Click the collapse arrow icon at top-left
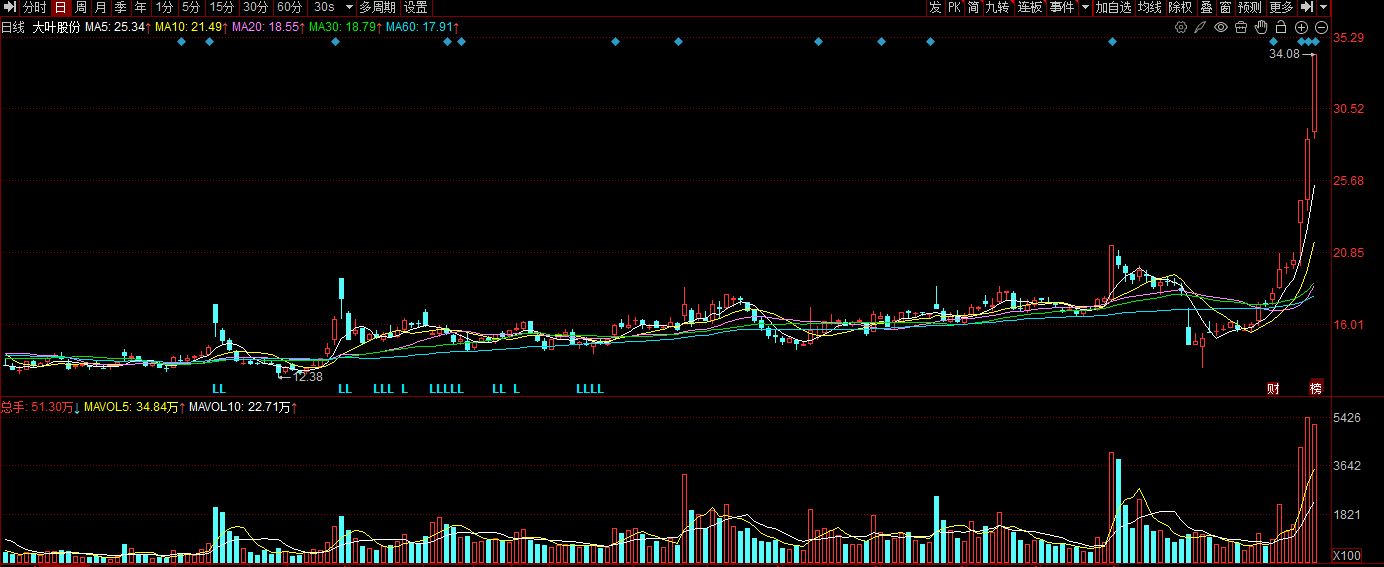This screenshot has height=567, width=1384. [9, 7]
